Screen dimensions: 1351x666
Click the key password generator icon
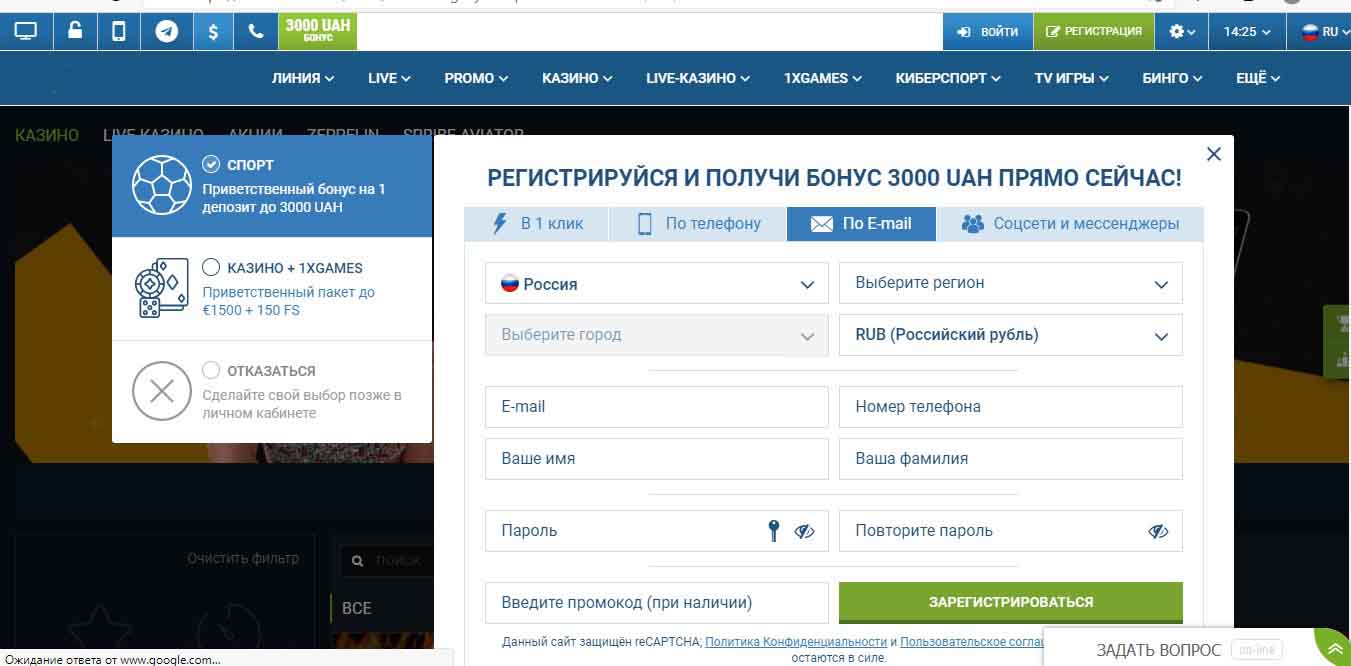[773, 531]
